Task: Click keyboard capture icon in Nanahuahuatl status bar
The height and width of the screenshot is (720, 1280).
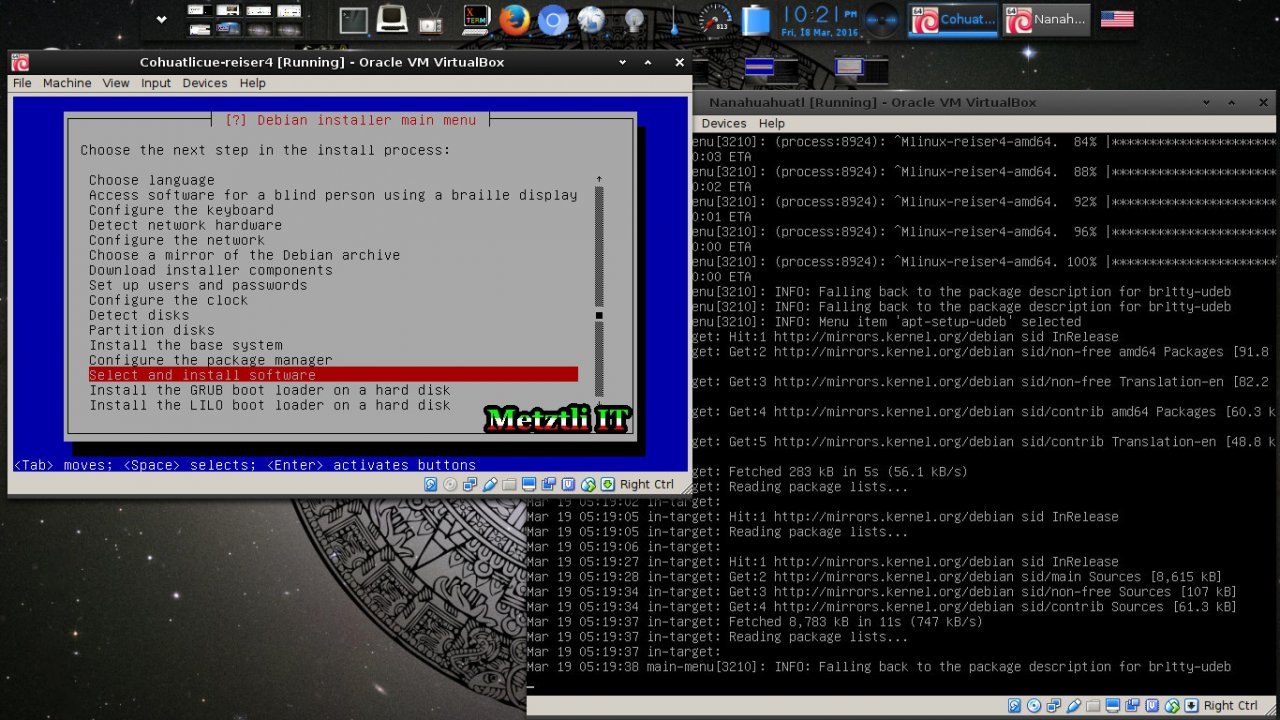Action: point(1191,705)
